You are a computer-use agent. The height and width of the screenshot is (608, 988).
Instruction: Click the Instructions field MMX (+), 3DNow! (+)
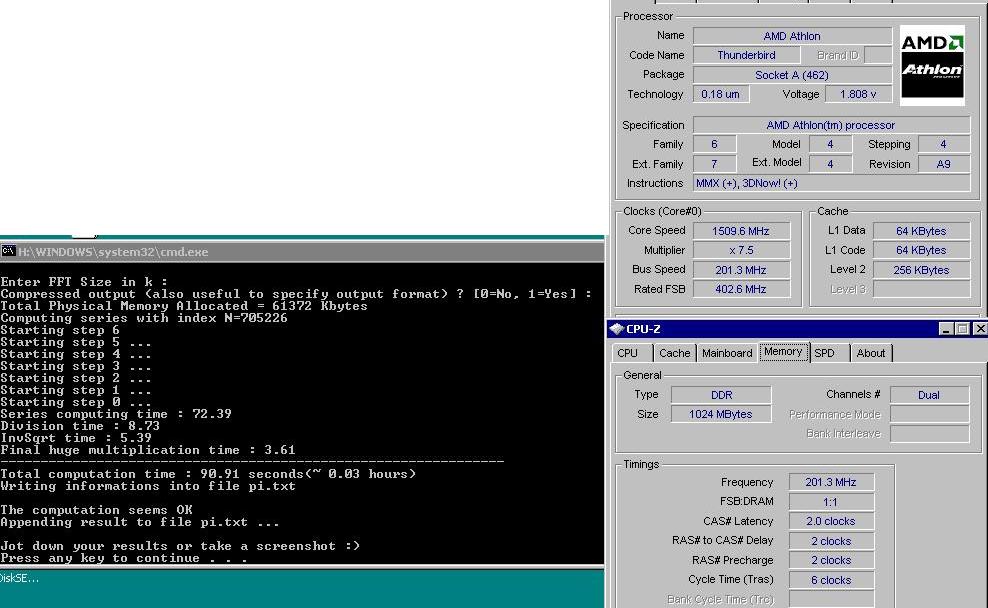pyautogui.click(x=831, y=183)
